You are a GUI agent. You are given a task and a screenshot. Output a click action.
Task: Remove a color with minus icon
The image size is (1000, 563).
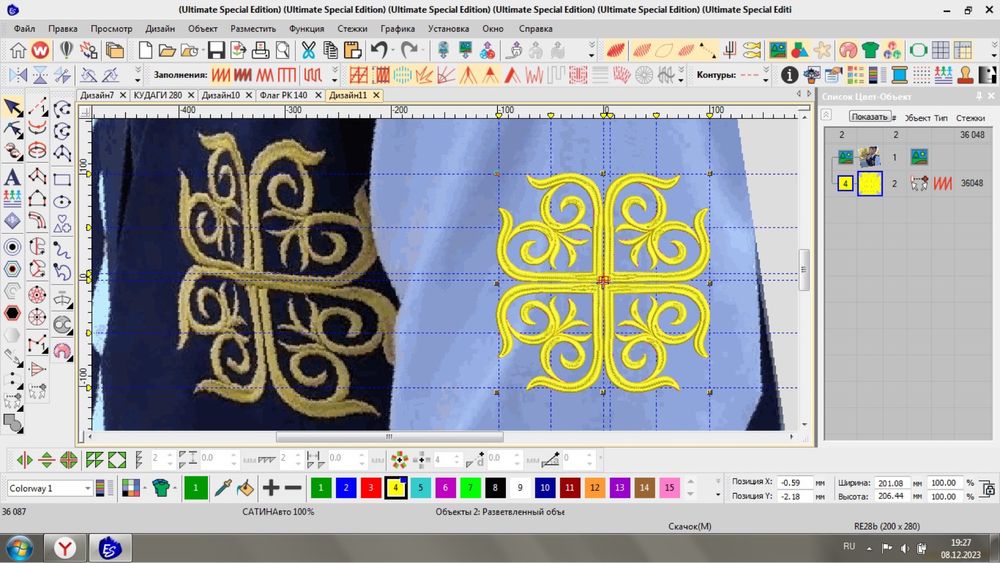293,488
